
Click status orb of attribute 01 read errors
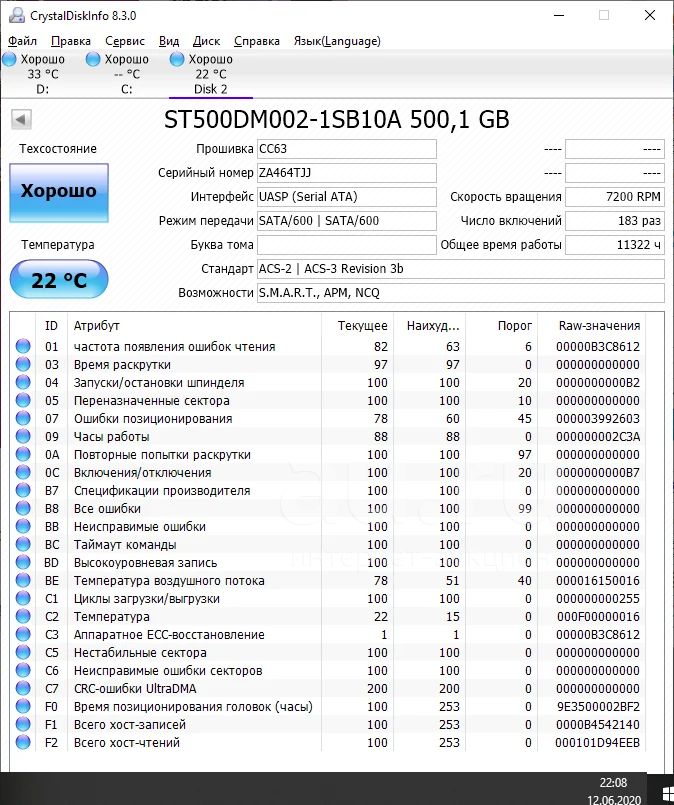23,346
